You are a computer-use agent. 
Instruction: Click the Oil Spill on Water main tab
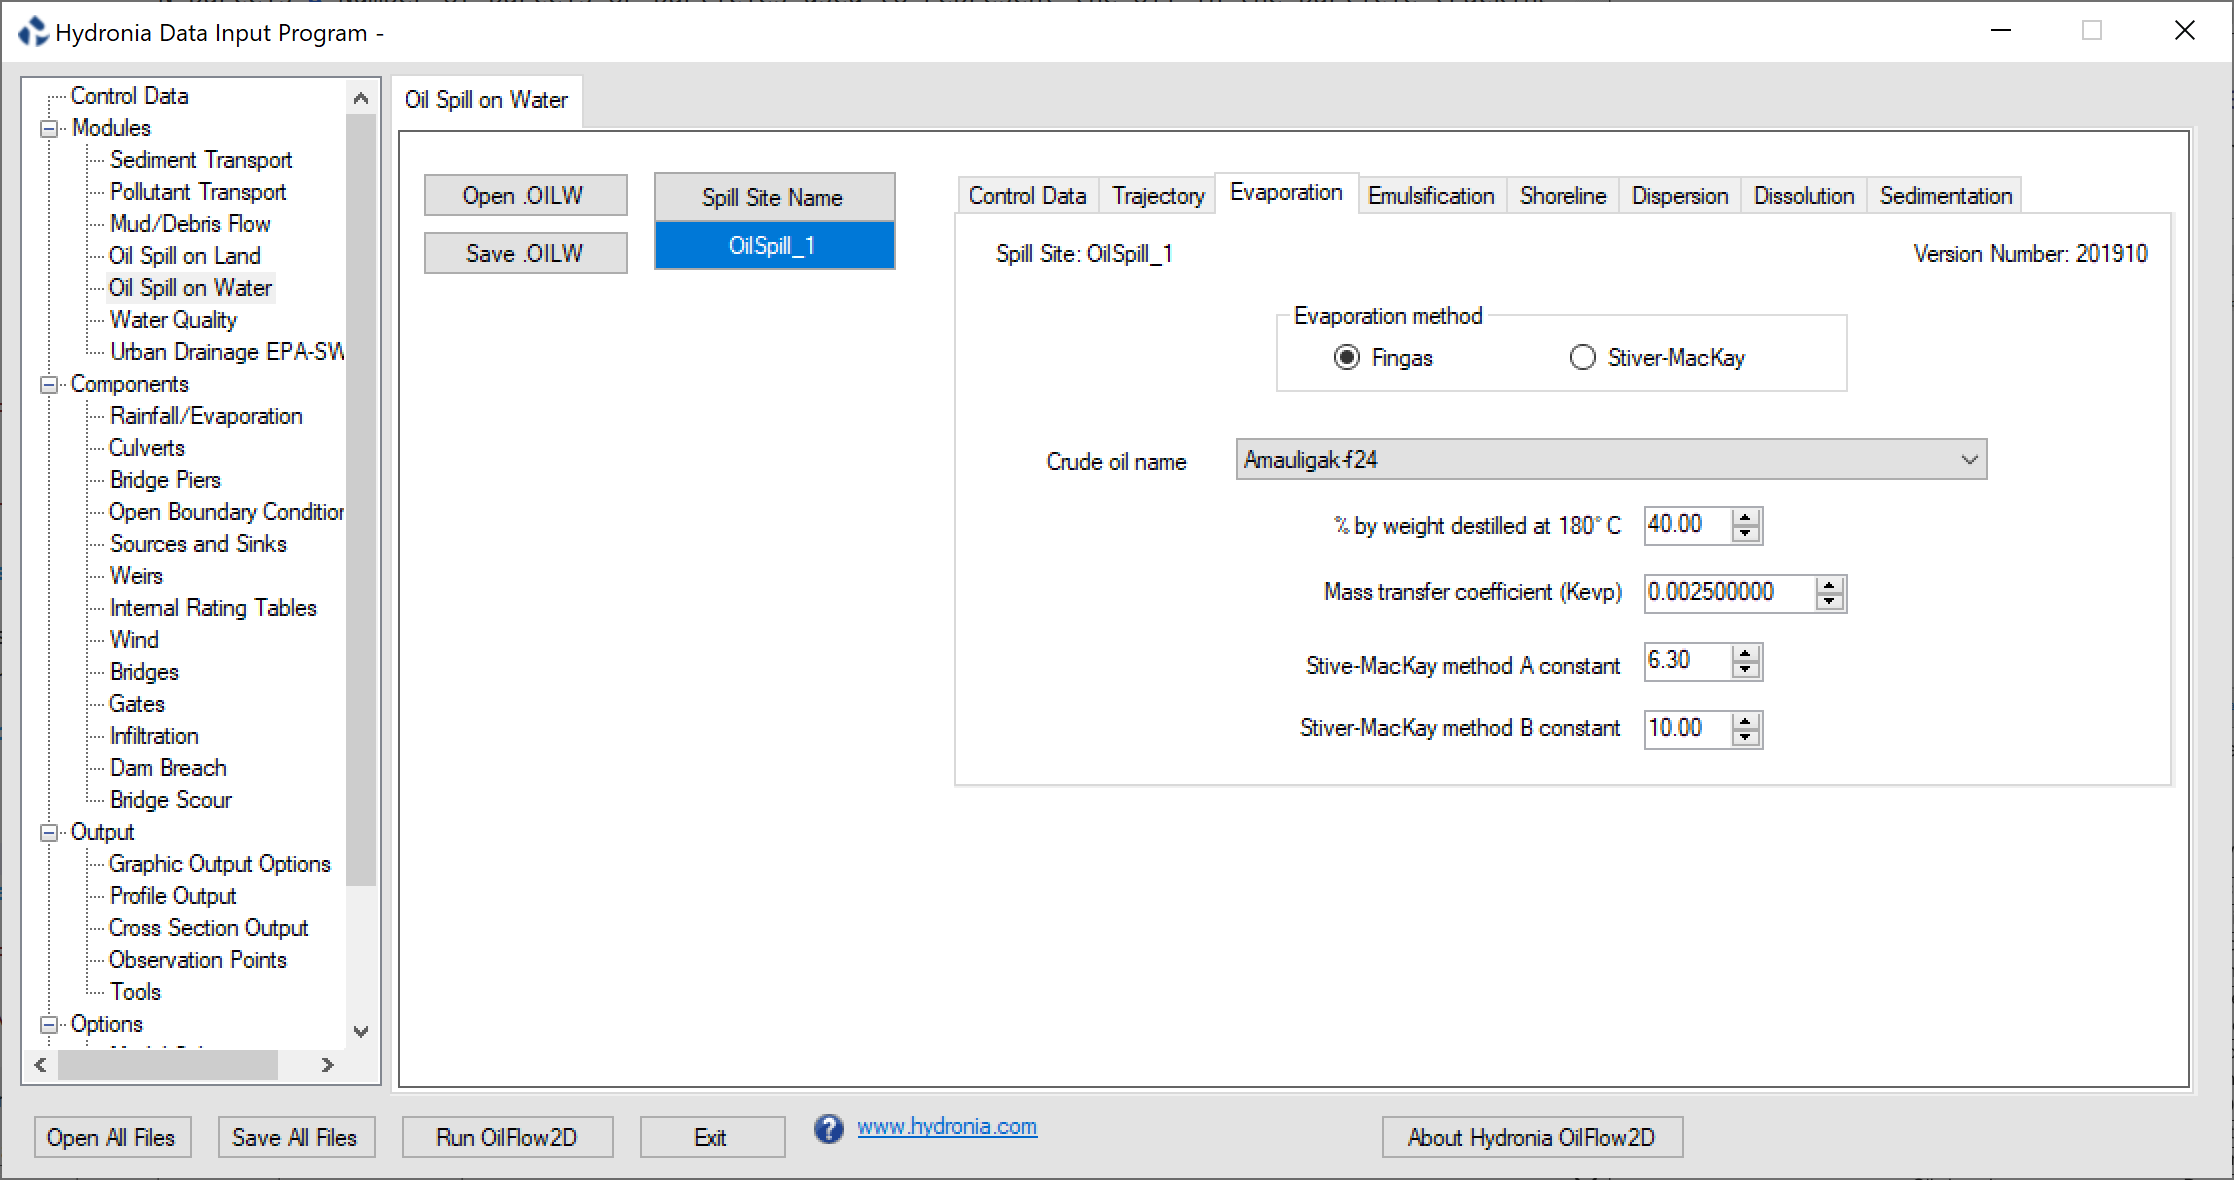[x=486, y=101]
